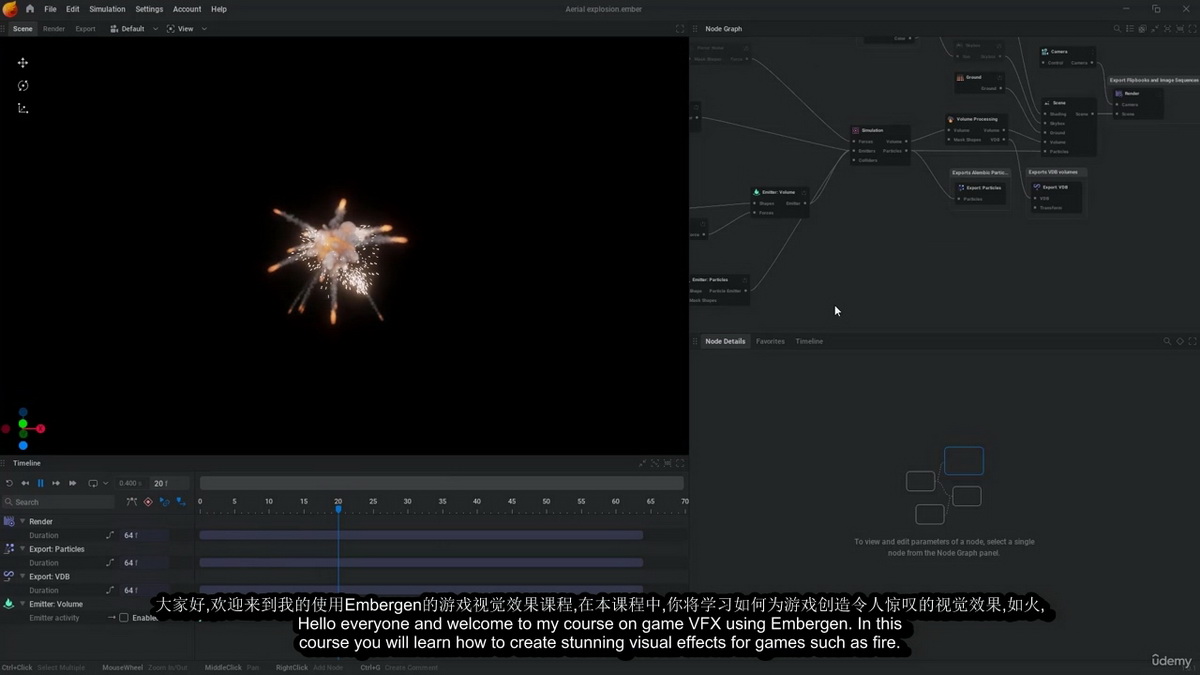This screenshot has width=1200, height=675.
Task: Click the current frame field showing 20 f
Action: click(168, 483)
